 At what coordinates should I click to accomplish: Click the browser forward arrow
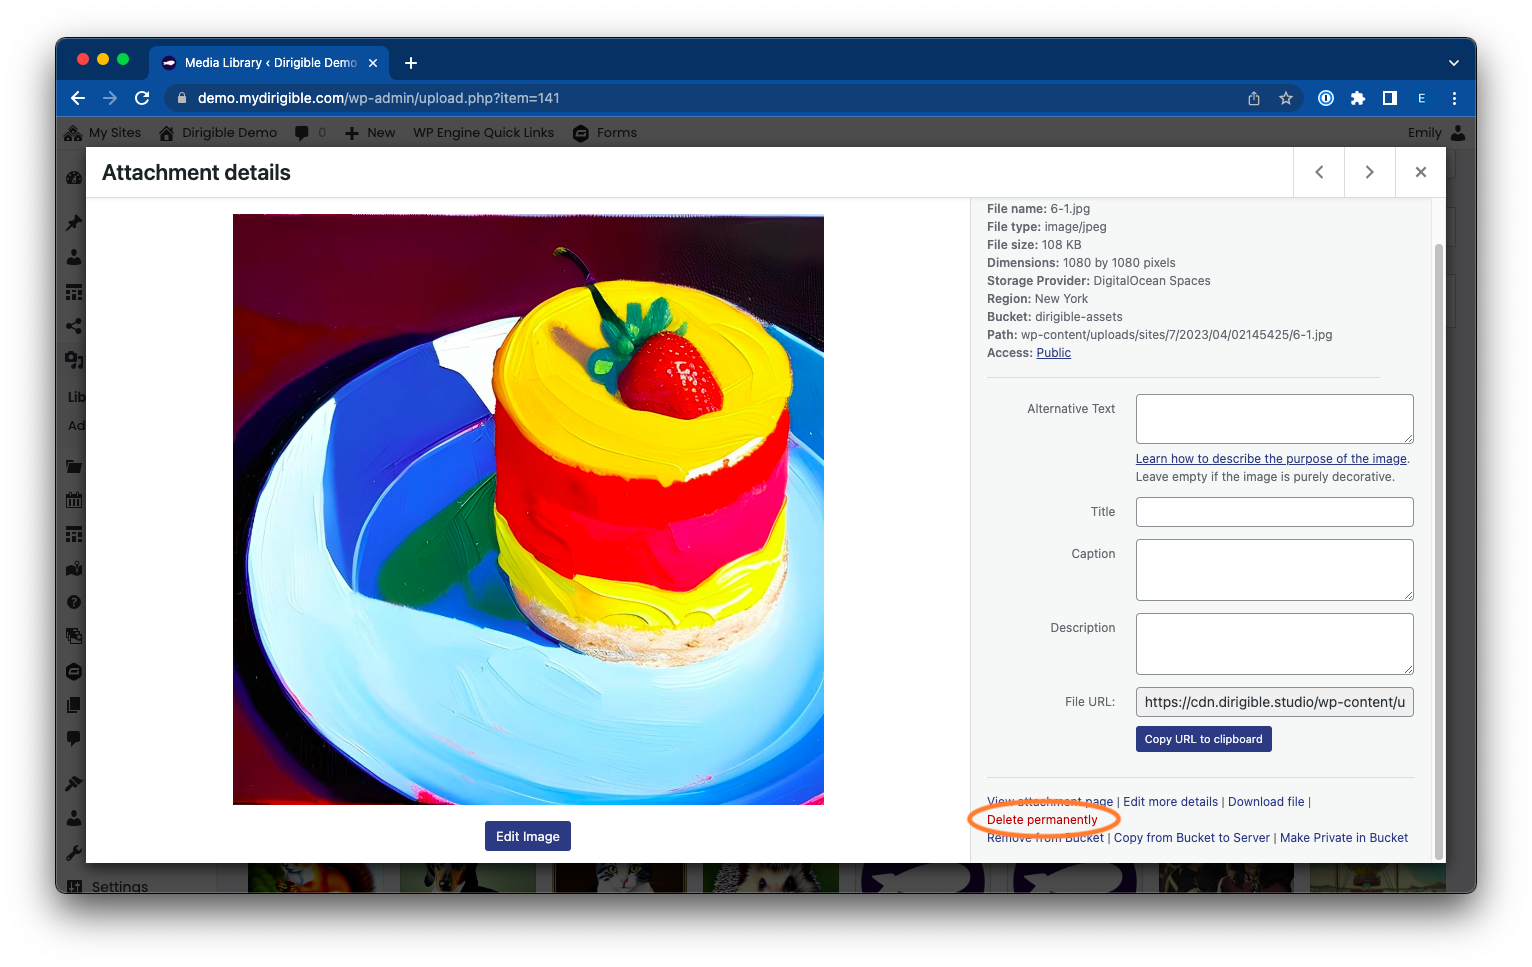(x=110, y=98)
